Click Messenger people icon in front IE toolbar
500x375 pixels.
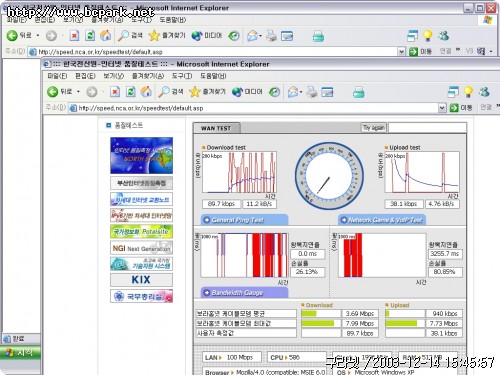point(484,92)
